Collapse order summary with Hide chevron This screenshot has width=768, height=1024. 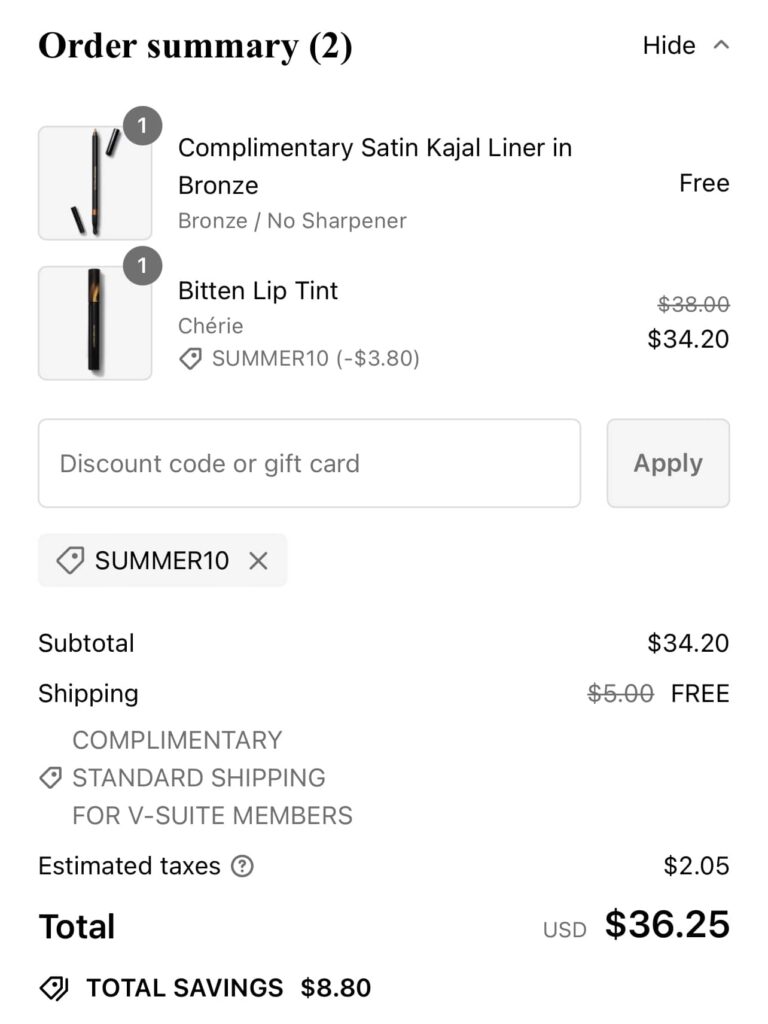click(x=721, y=46)
